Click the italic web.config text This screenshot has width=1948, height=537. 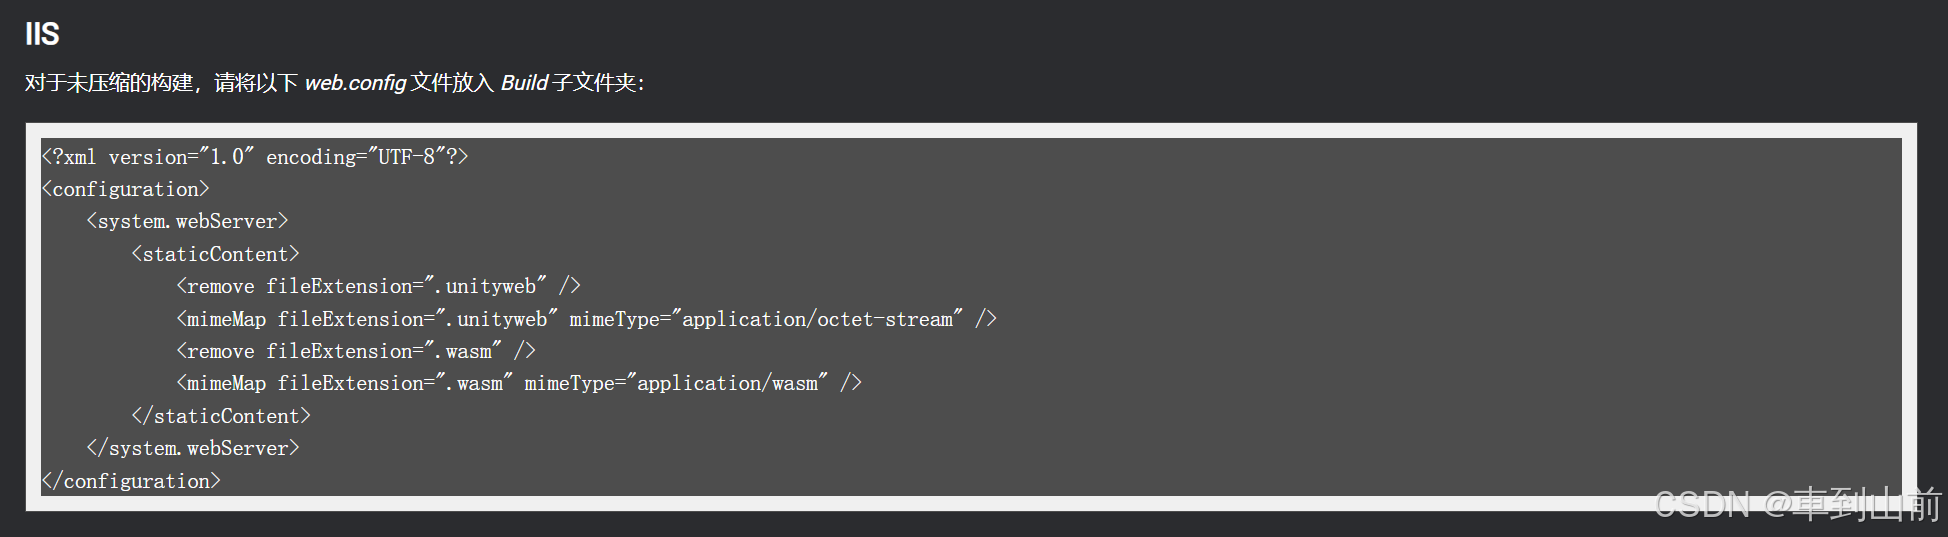355,83
